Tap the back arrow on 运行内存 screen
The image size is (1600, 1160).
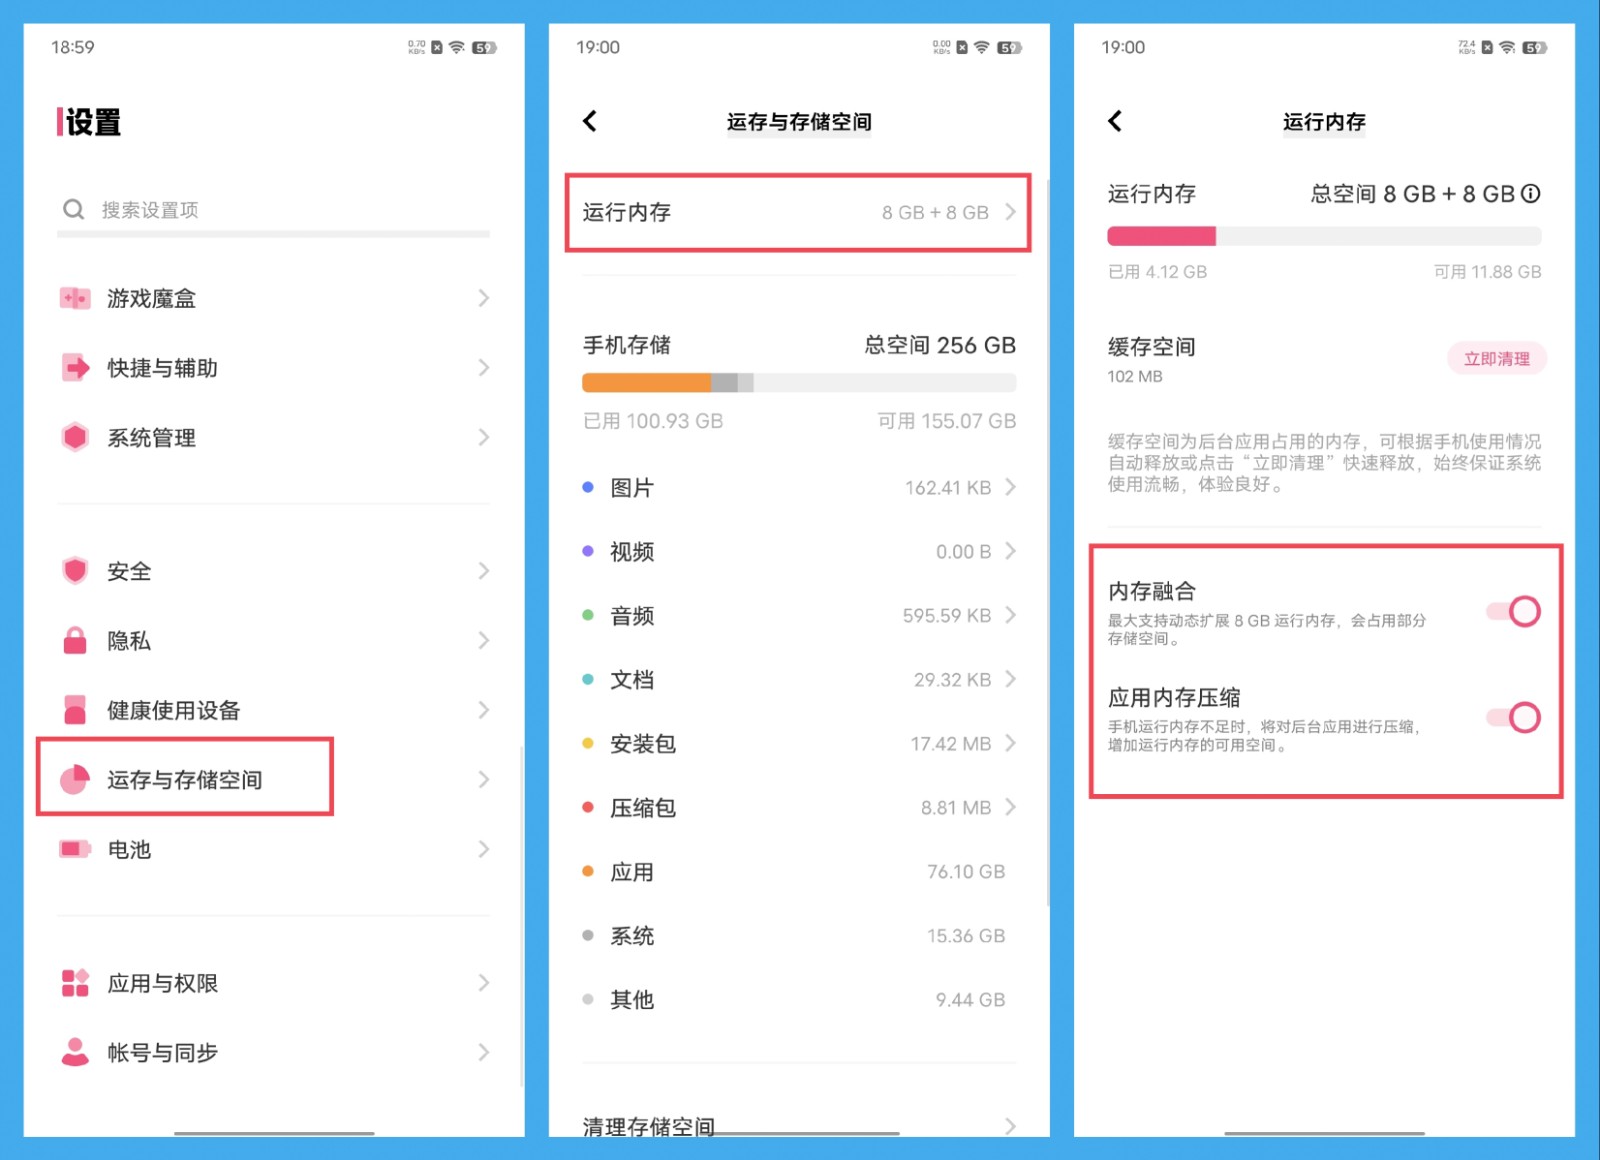tap(1115, 120)
